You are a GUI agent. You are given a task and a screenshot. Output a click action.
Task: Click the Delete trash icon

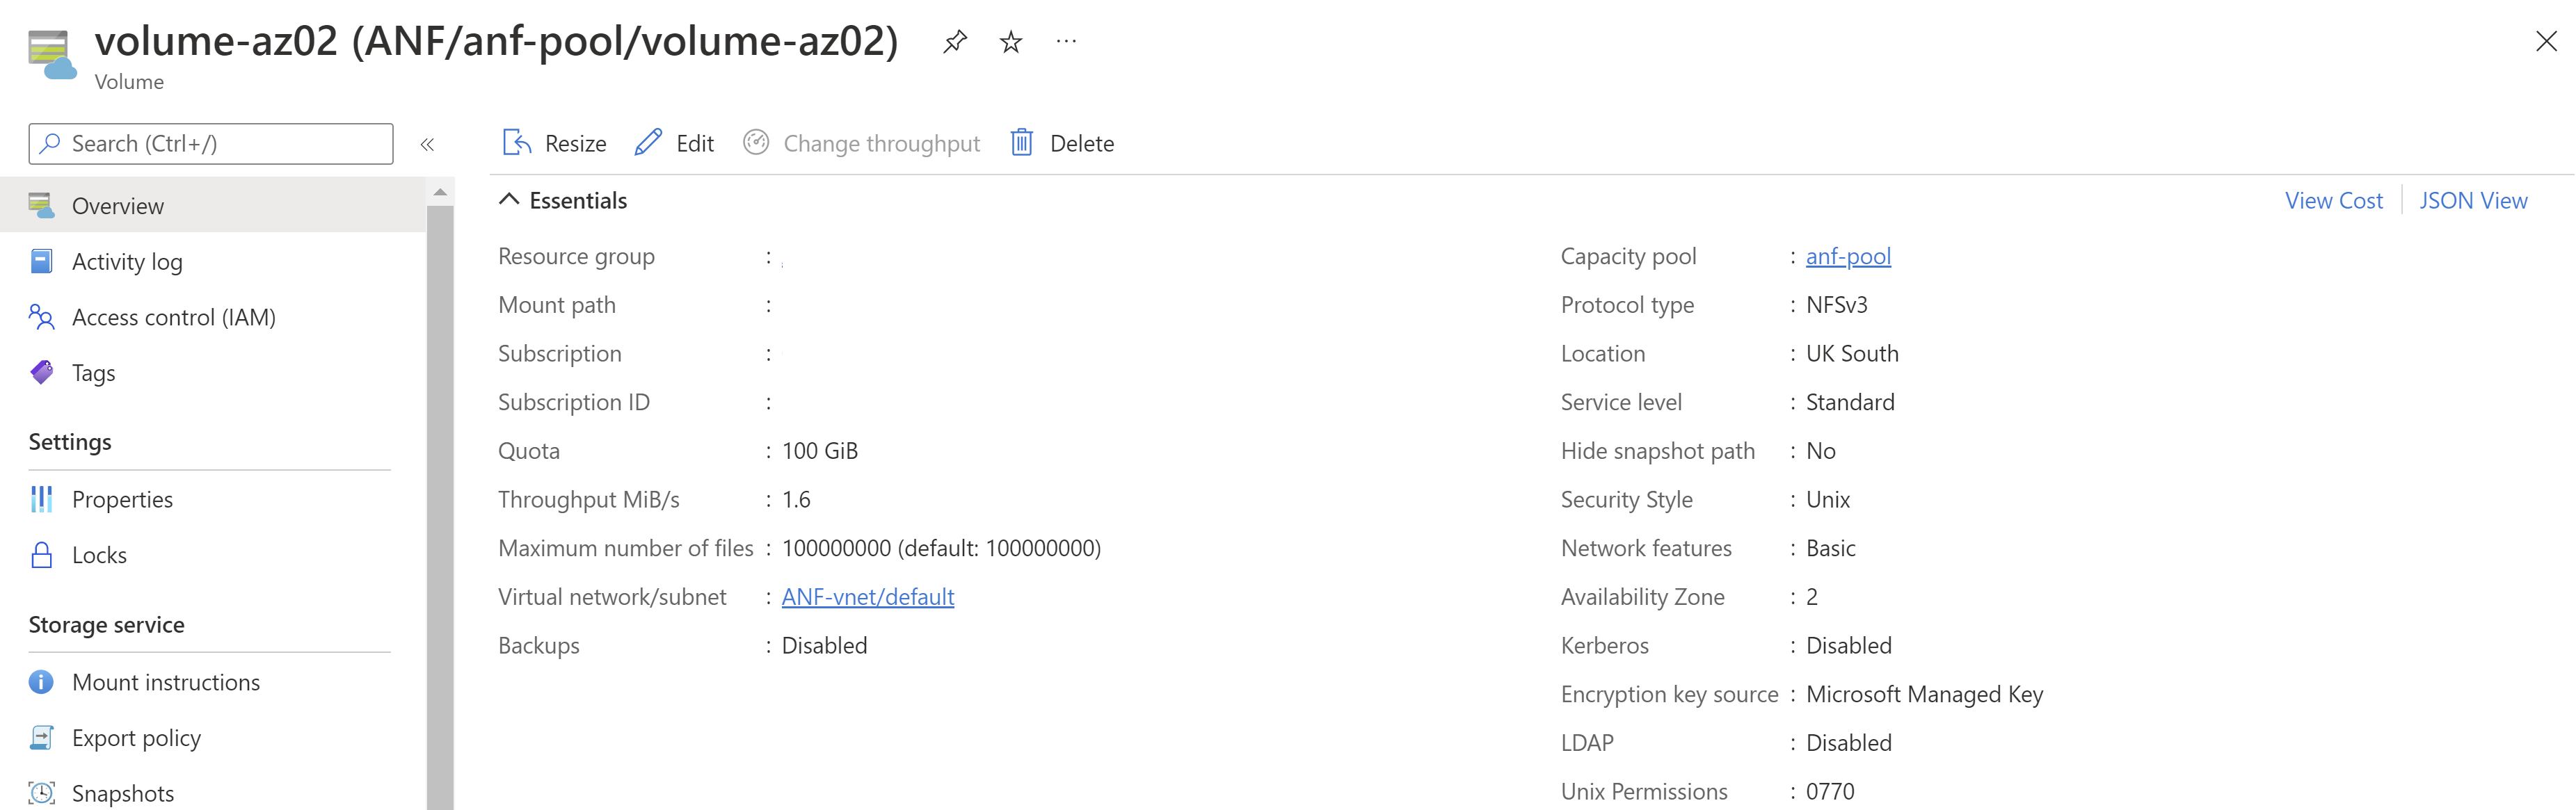point(1021,143)
